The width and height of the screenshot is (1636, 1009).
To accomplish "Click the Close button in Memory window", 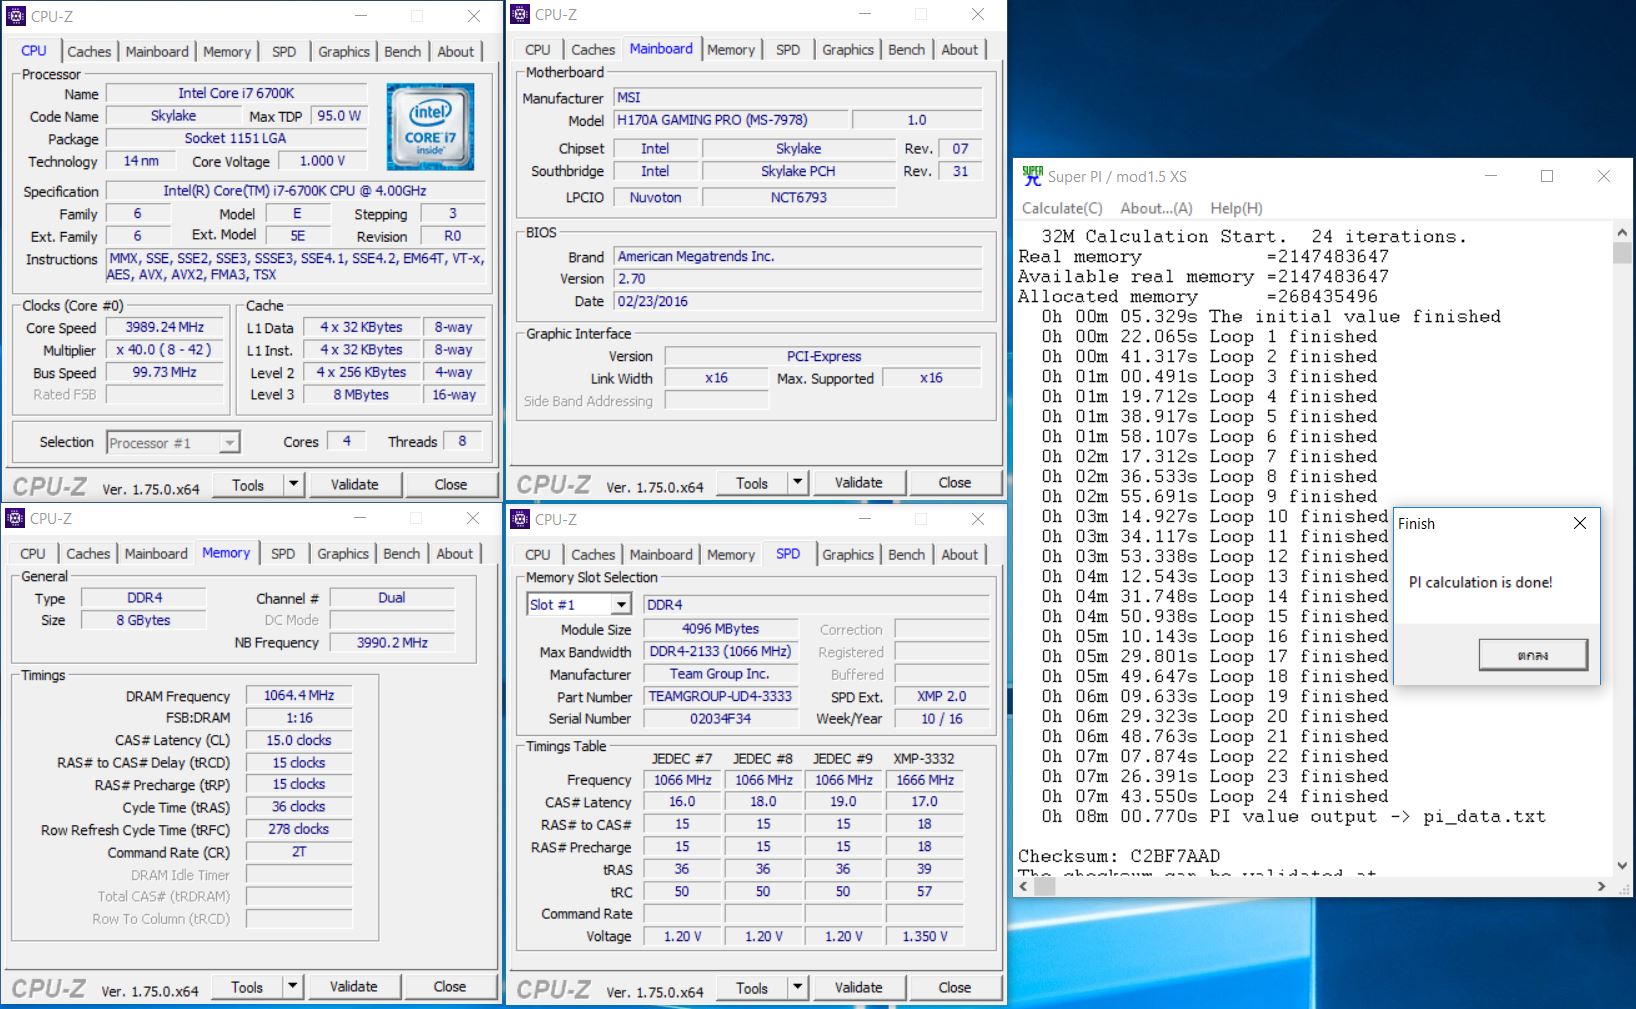I will pos(449,987).
